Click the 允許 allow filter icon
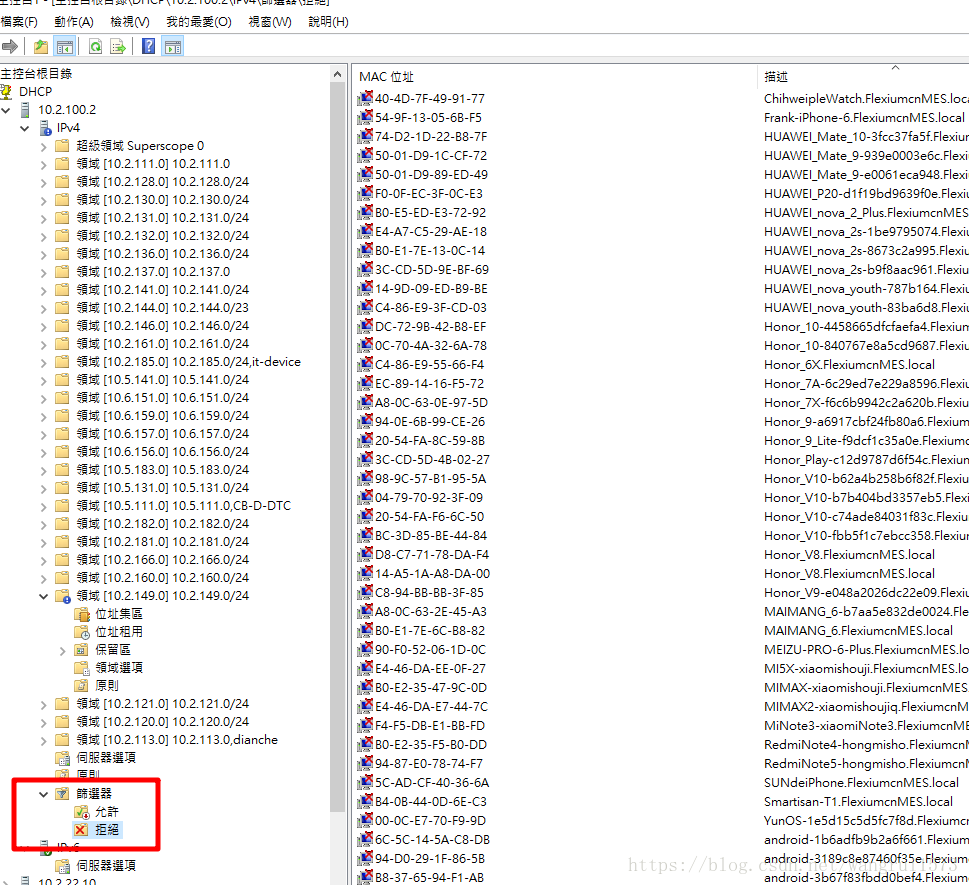 click(x=82, y=812)
